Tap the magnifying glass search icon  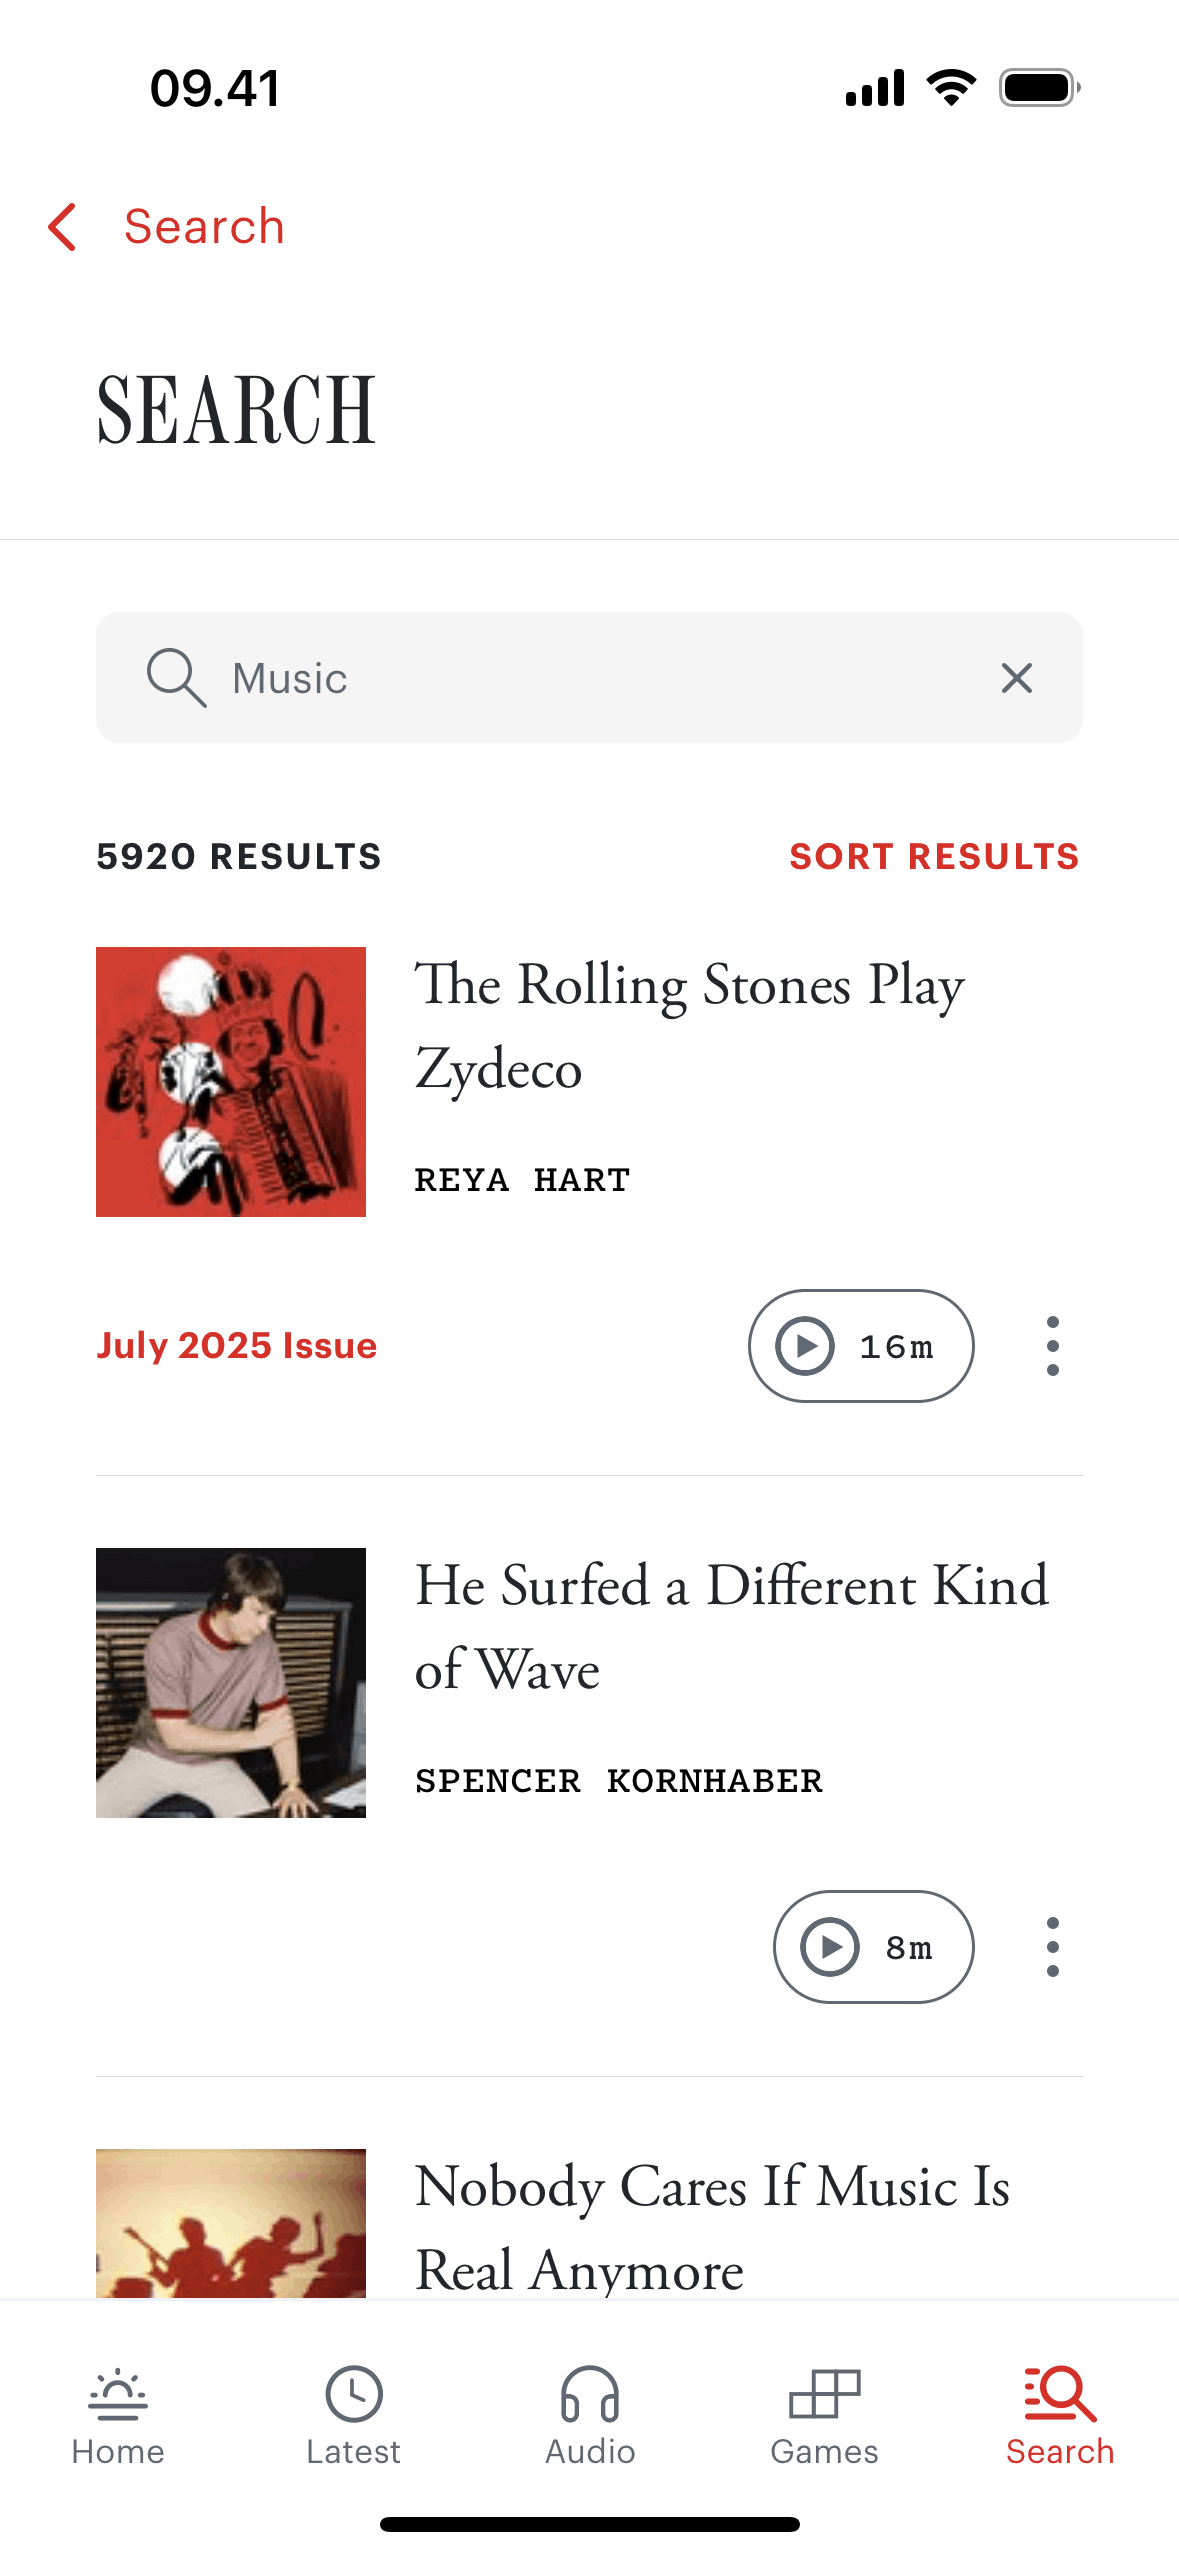176,678
